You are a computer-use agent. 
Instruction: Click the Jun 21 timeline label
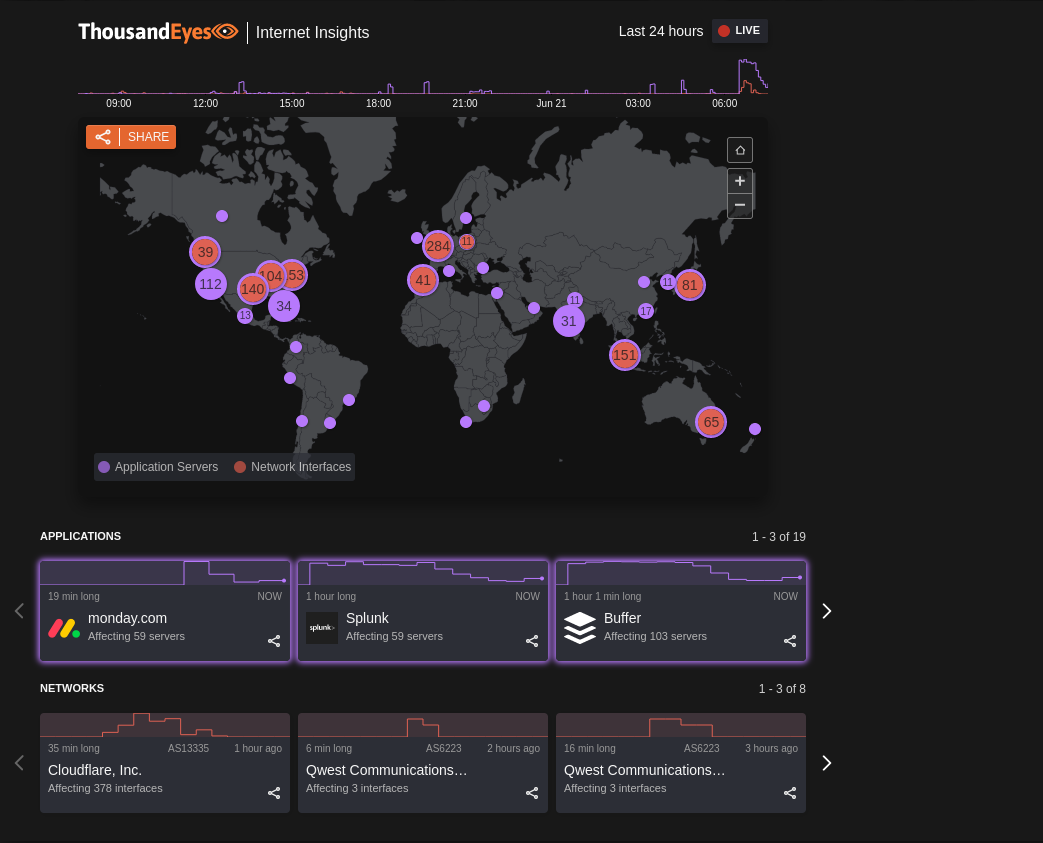(551, 103)
